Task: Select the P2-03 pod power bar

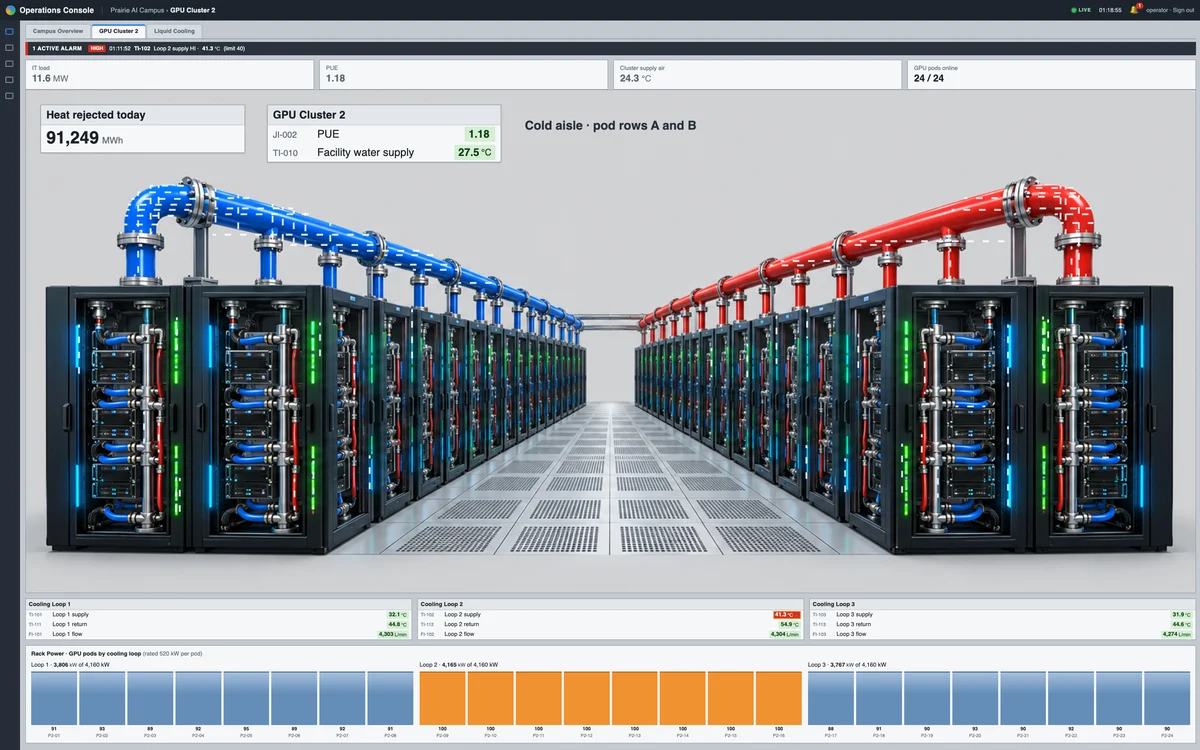Action: [x=150, y=698]
